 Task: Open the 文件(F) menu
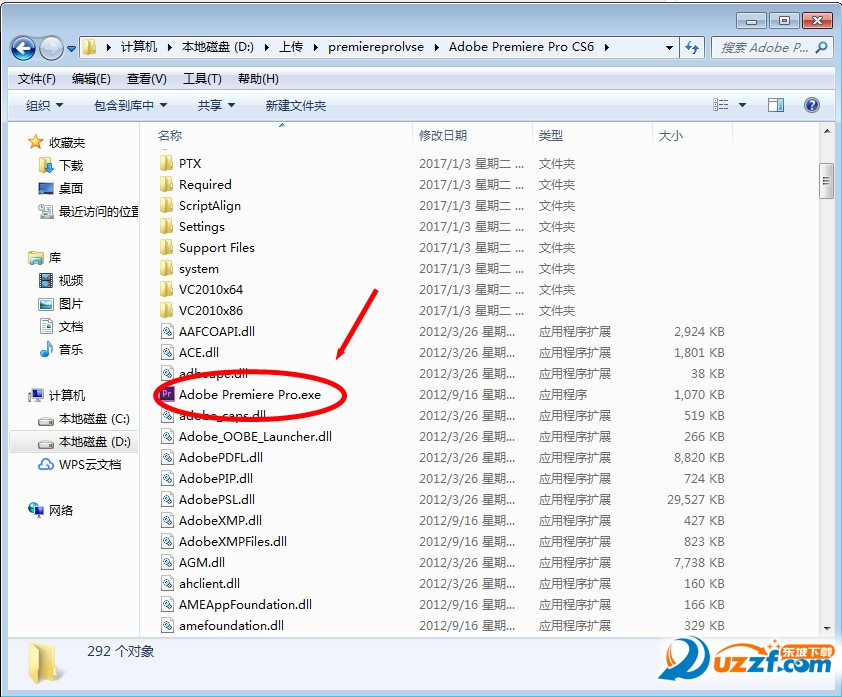coord(37,79)
